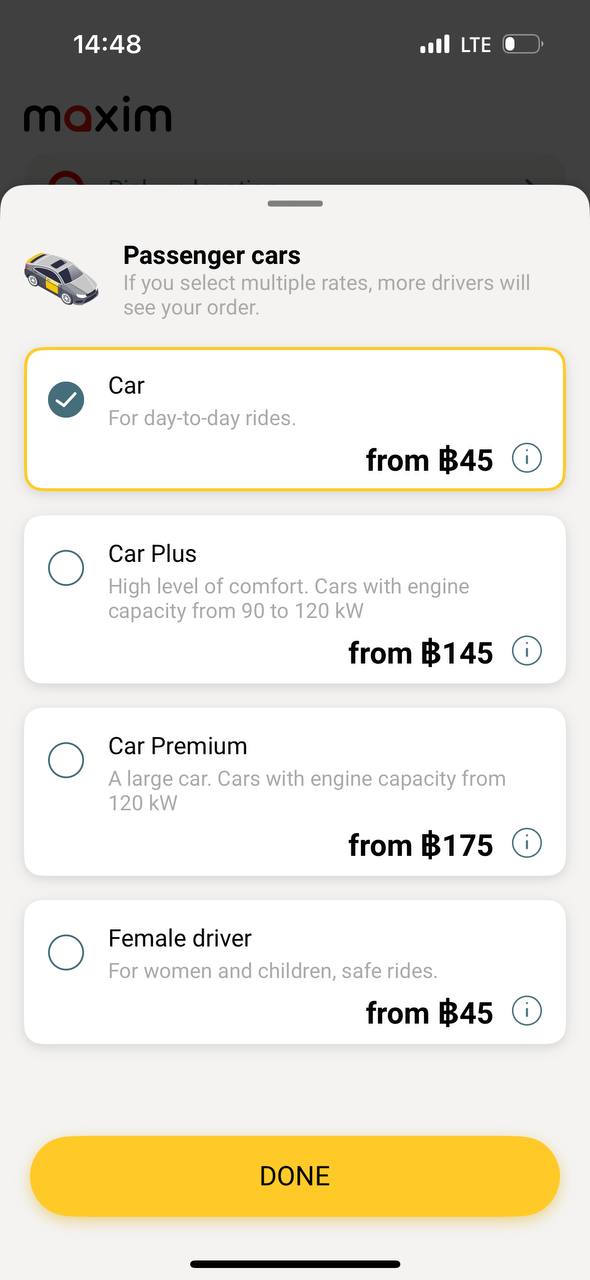This screenshot has width=590, height=1280.
Task: Confirm selection with the DONE button
Action: point(295,1176)
